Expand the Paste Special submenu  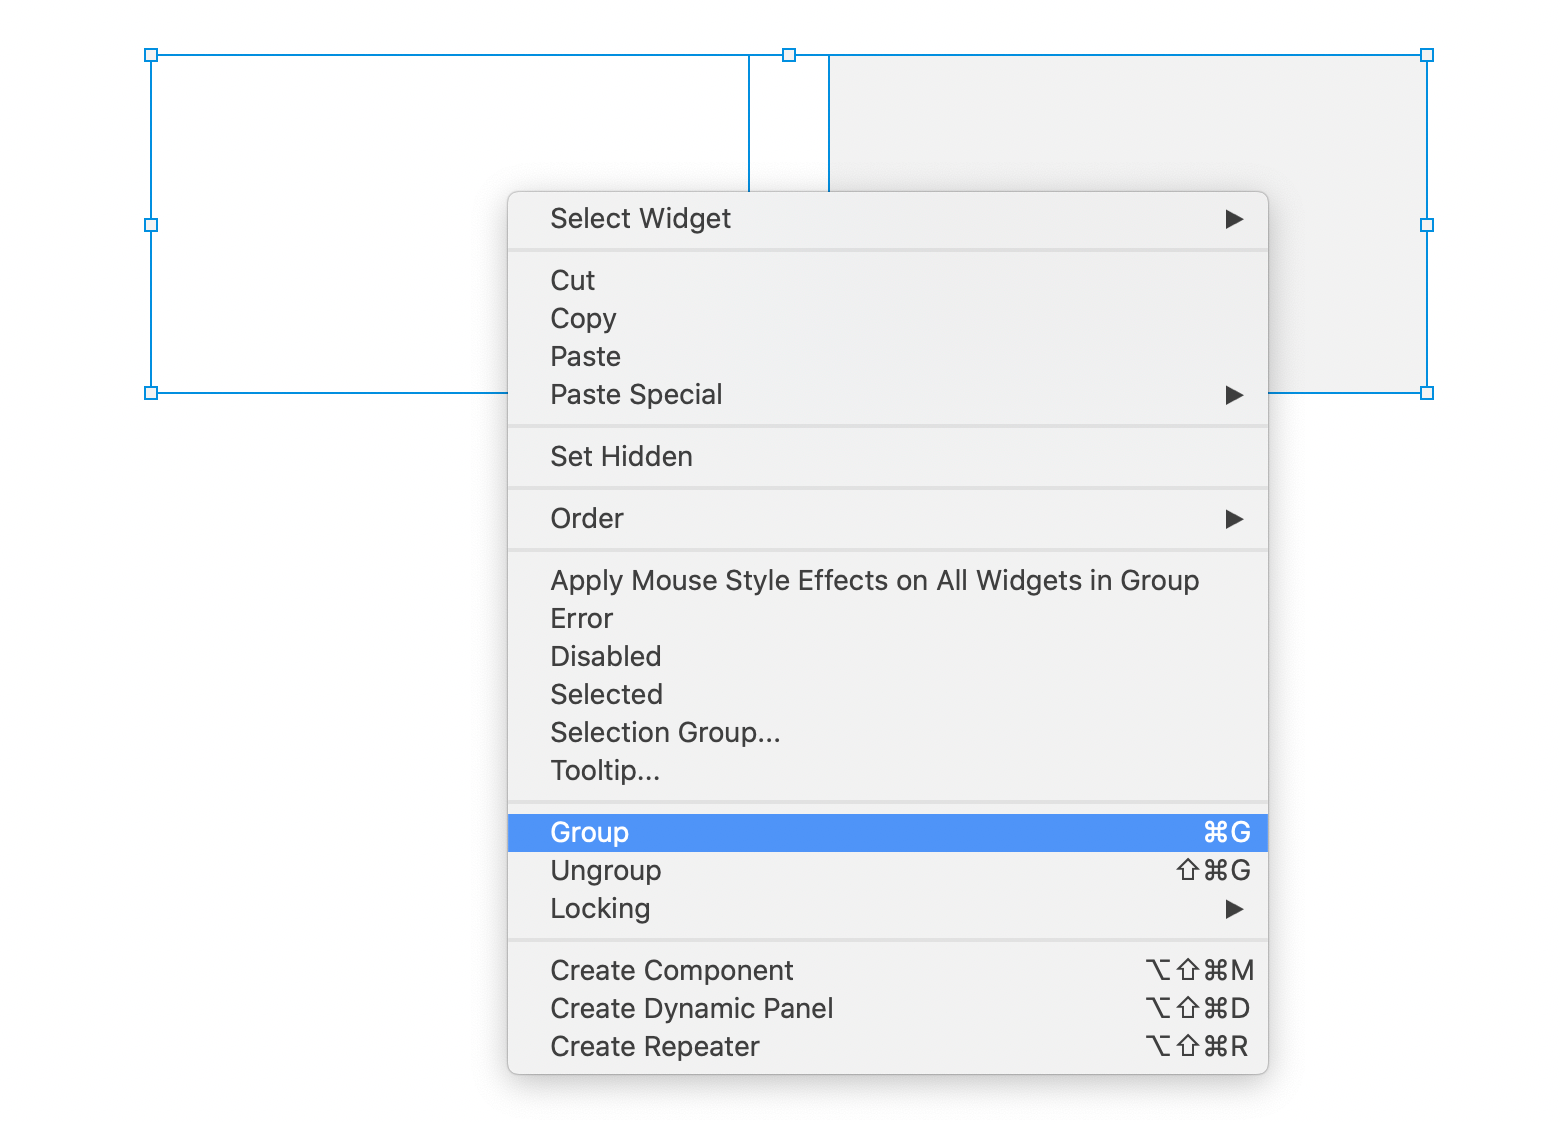click(888, 395)
